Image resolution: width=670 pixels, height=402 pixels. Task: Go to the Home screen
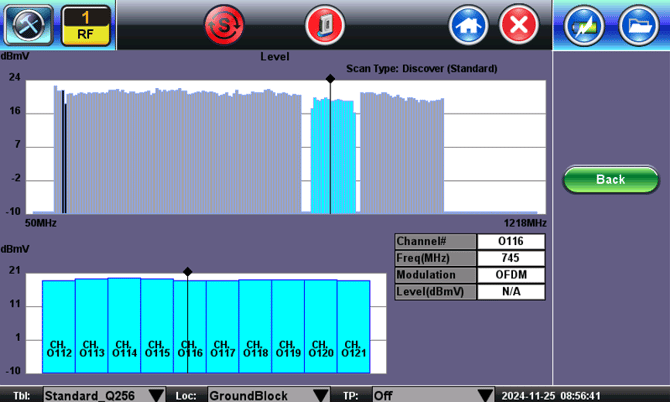(468, 25)
